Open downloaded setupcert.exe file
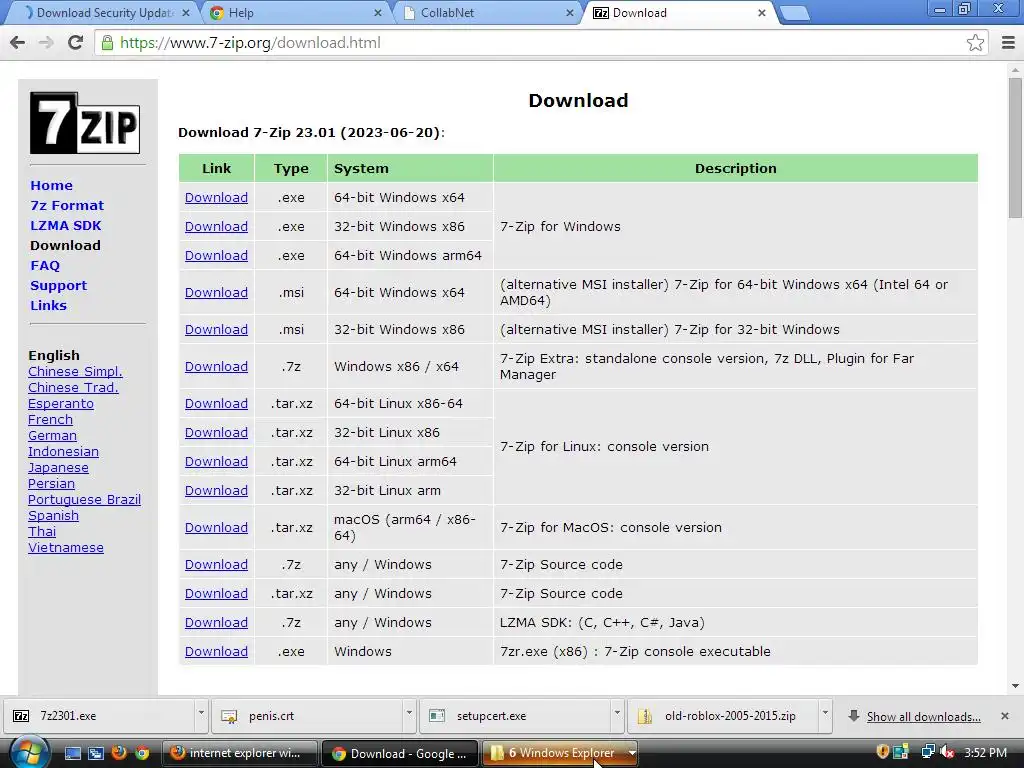The height and width of the screenshot is (768, 1024). [x=515, y=716]
